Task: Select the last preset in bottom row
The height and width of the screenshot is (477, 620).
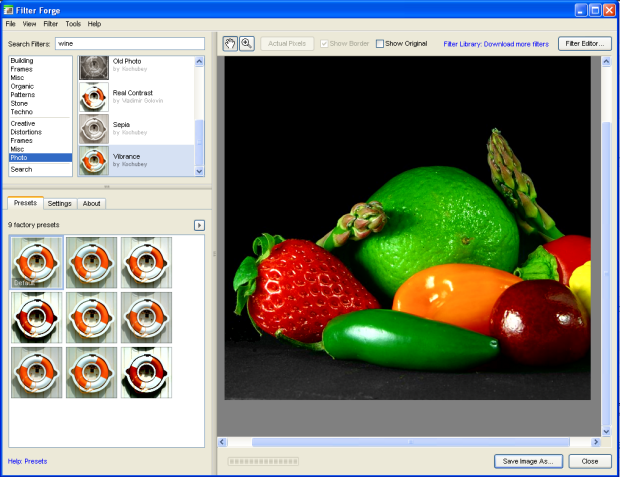Action: (146, 373)
